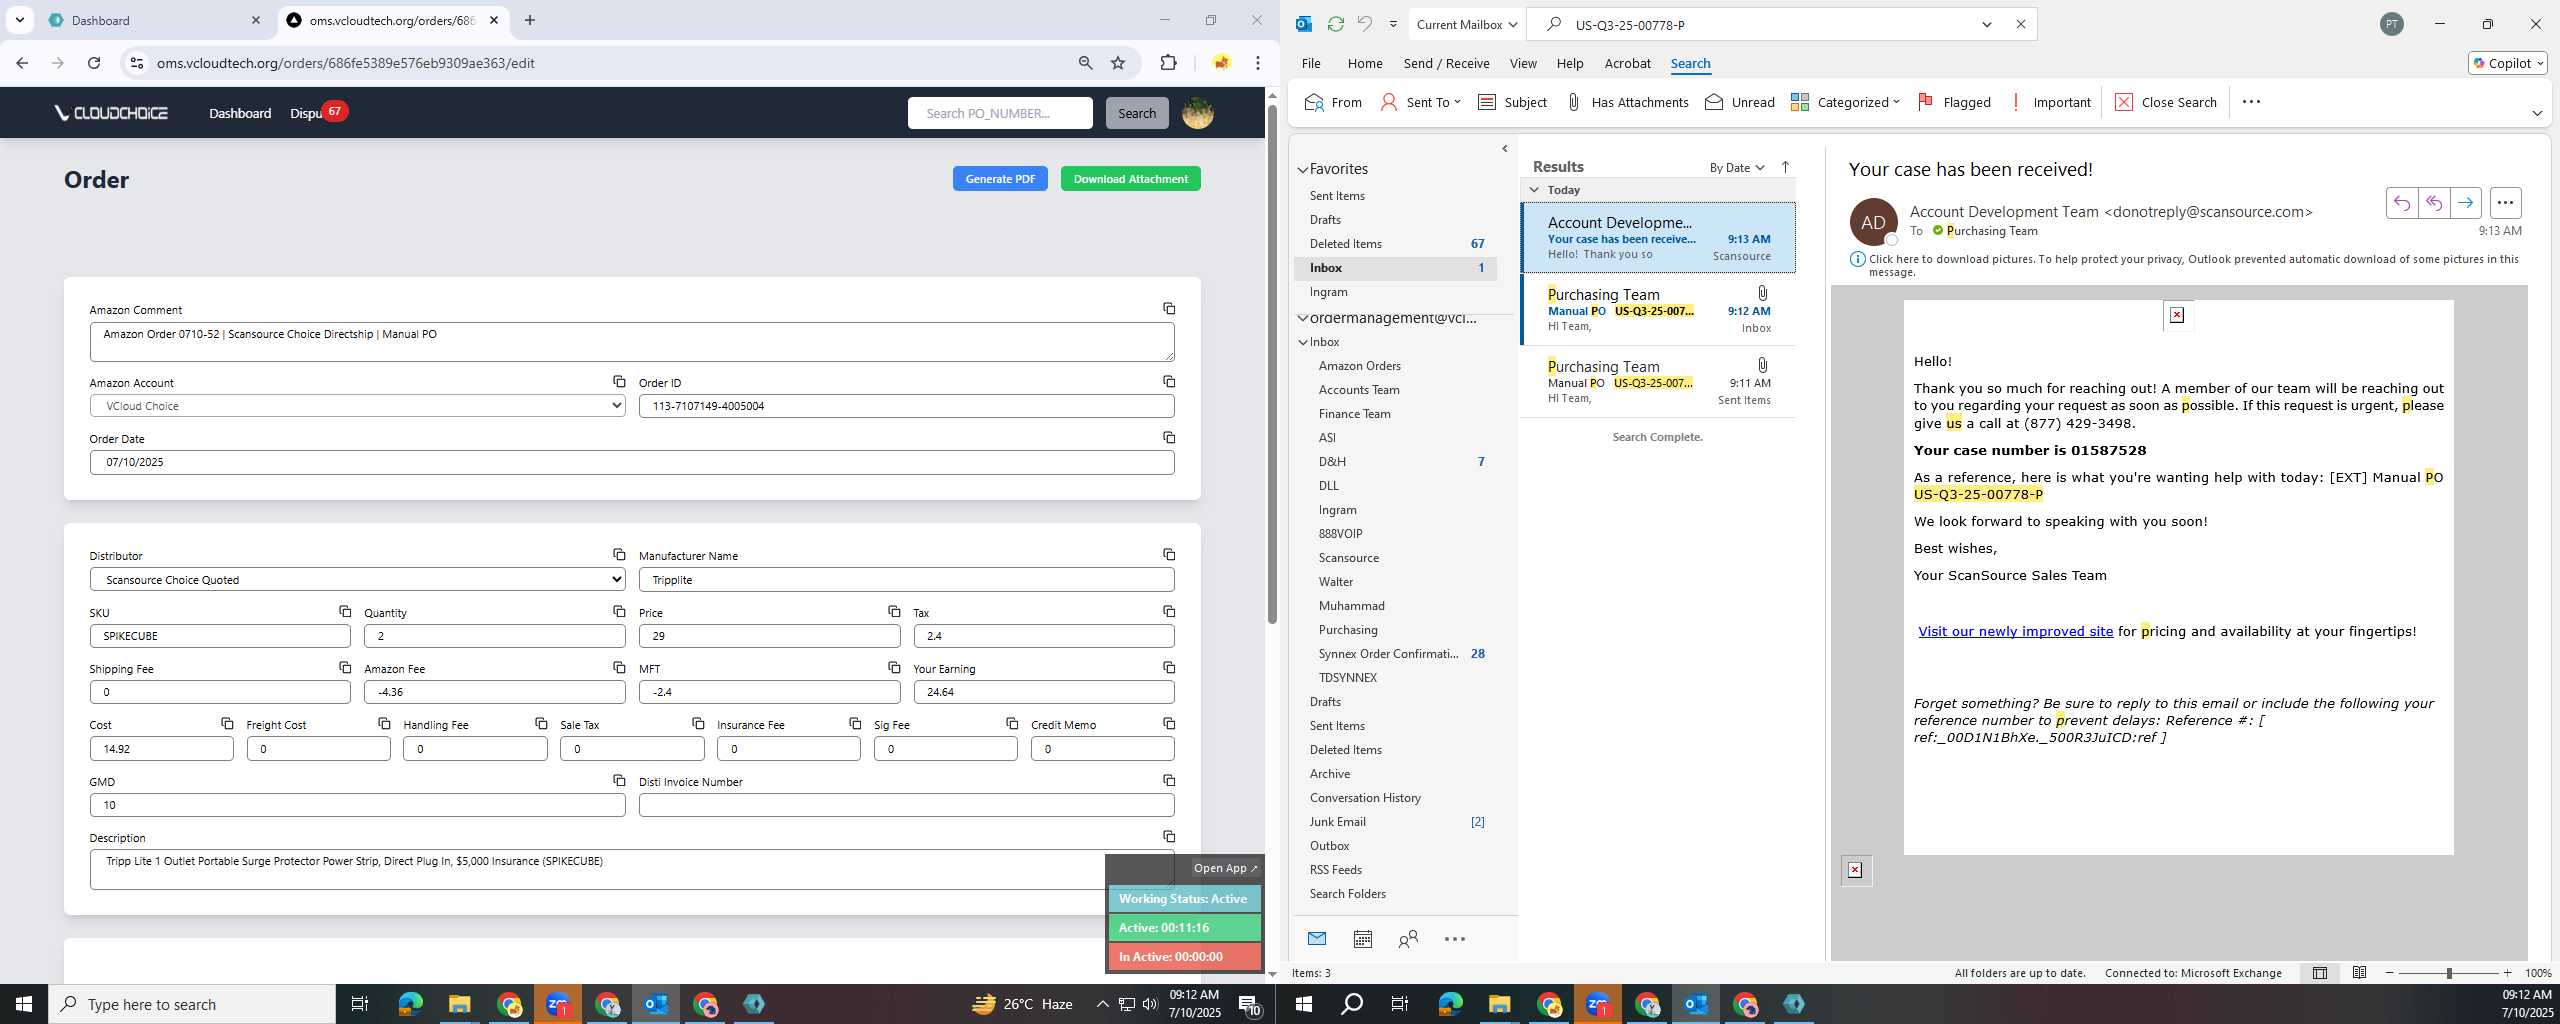
Task: Switch to Acrobat ribbon tab
Action: (x=1627, y=63)
